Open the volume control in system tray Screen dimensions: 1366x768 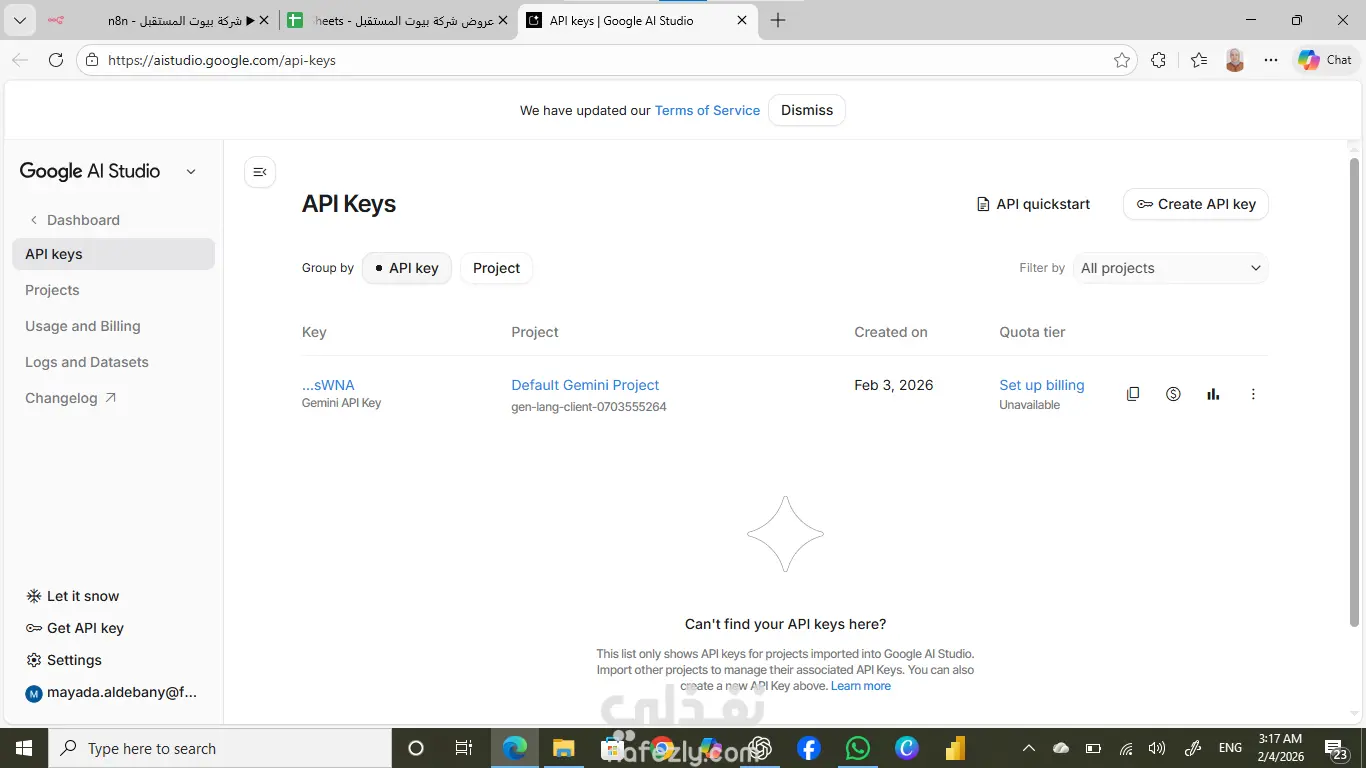click(x=1157, y=748)
